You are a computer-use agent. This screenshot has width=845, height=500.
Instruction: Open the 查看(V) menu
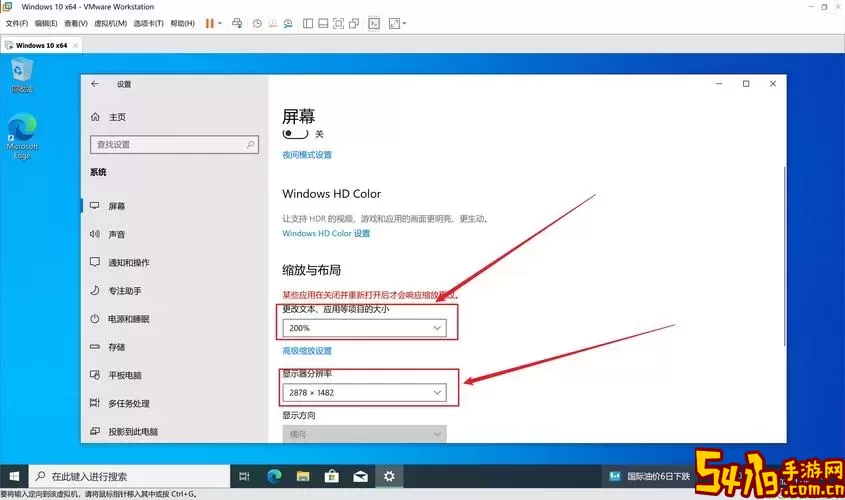(x=75, y=24)
